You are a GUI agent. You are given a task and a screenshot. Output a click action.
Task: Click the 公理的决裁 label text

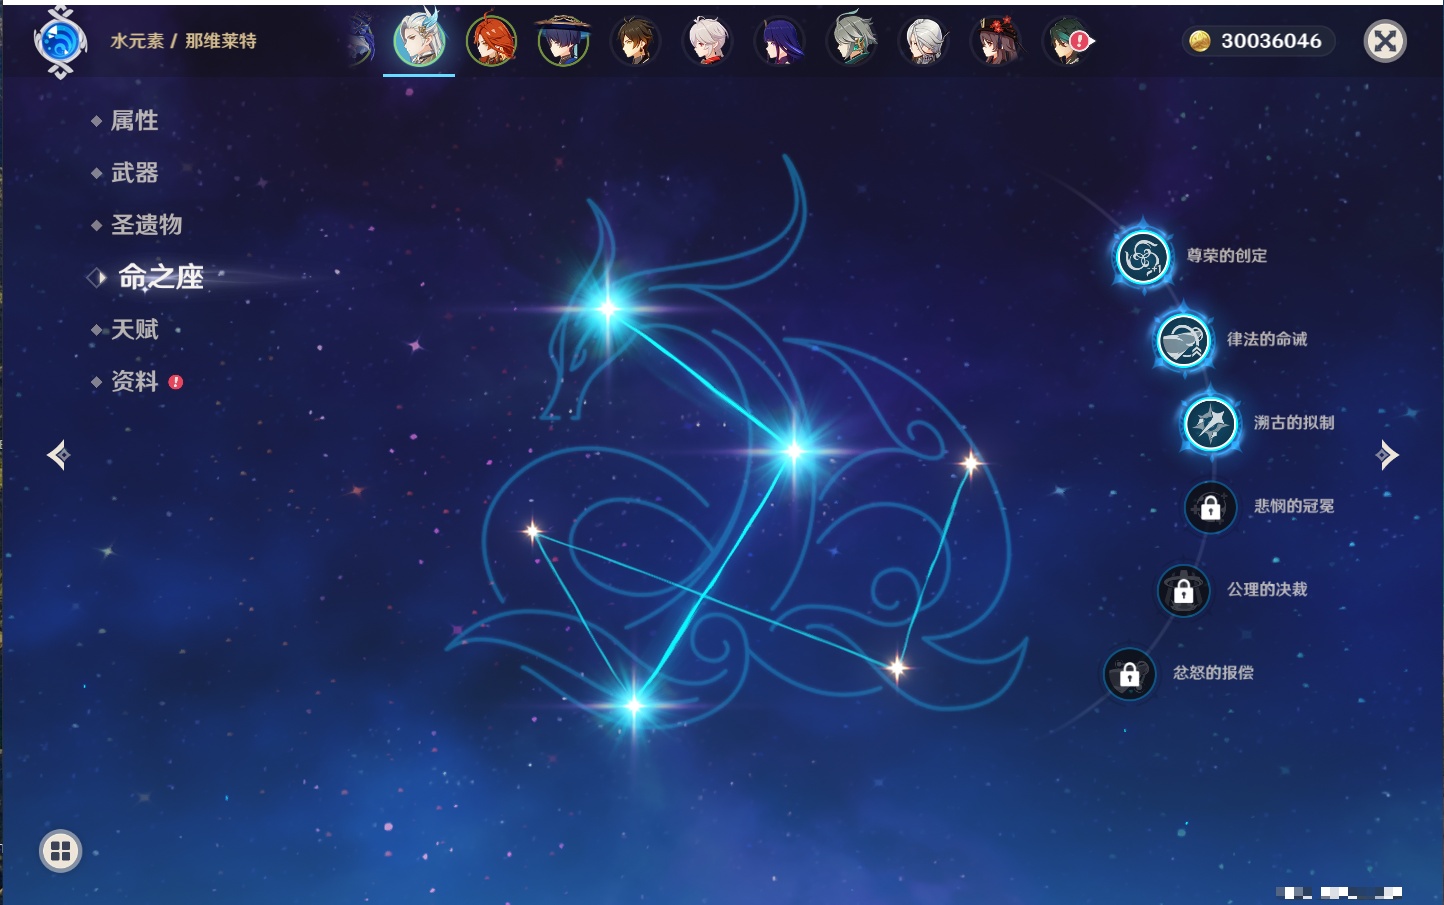coord(1267,589)
